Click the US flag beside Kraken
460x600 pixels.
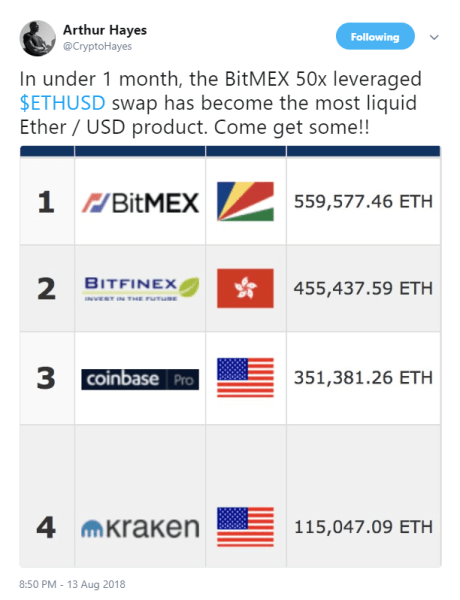tap(245, 527)
